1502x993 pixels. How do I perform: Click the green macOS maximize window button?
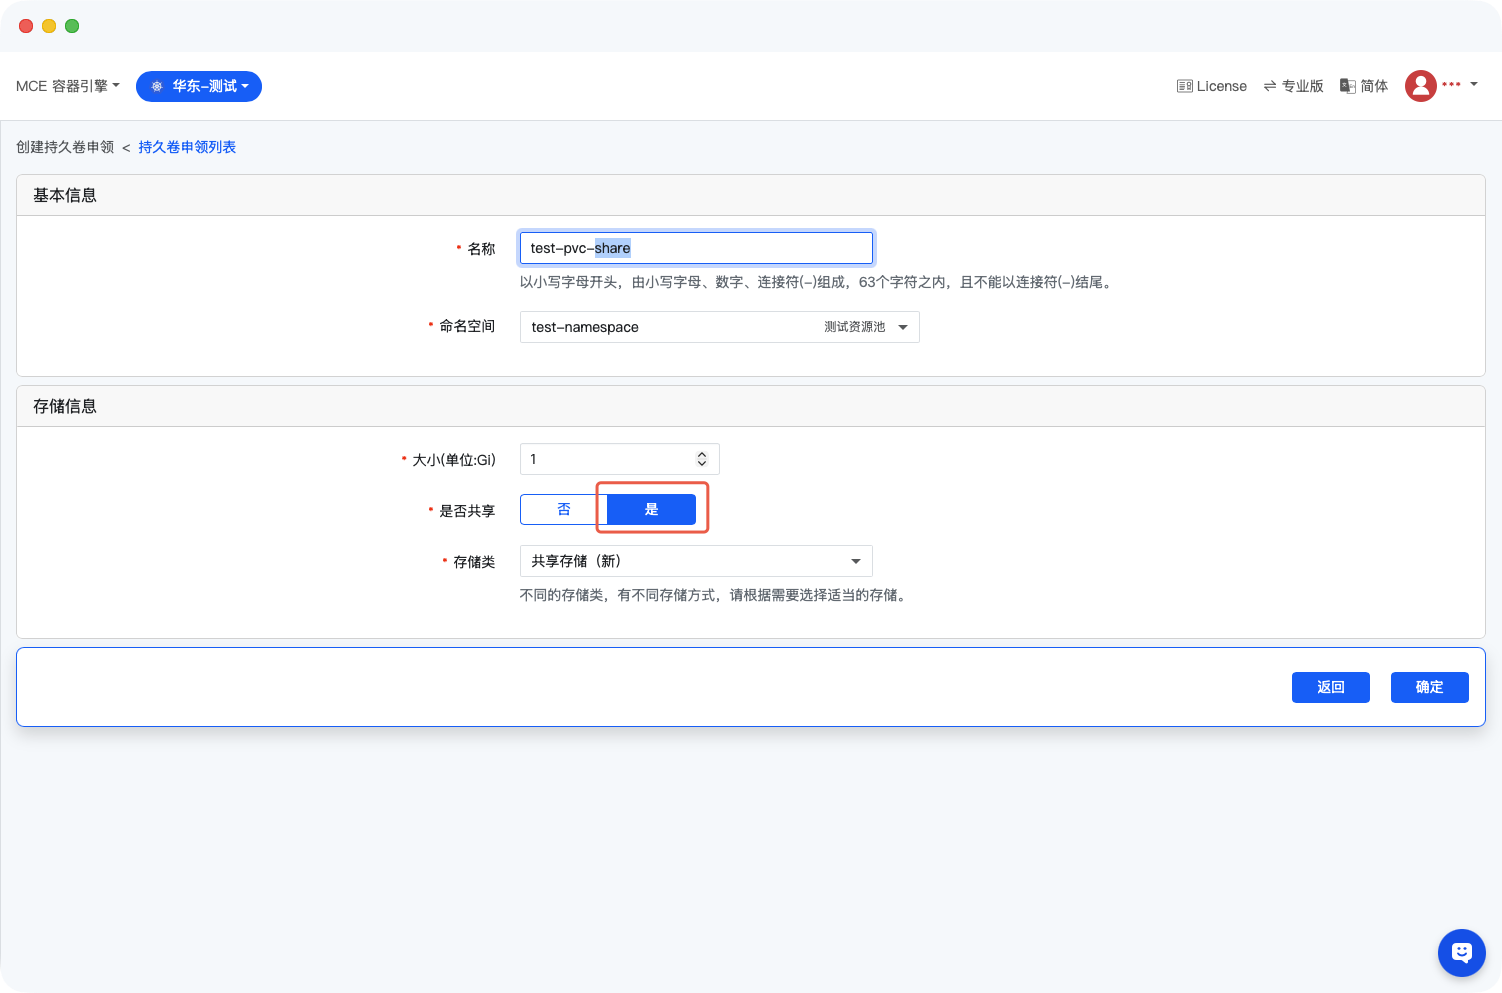pos(72,26)
